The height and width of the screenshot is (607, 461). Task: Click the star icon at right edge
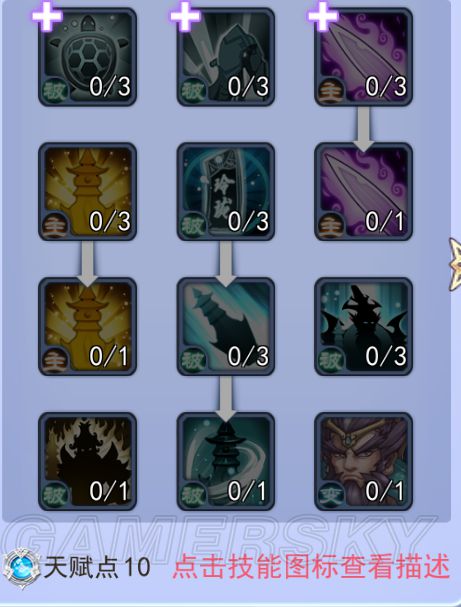455,264
